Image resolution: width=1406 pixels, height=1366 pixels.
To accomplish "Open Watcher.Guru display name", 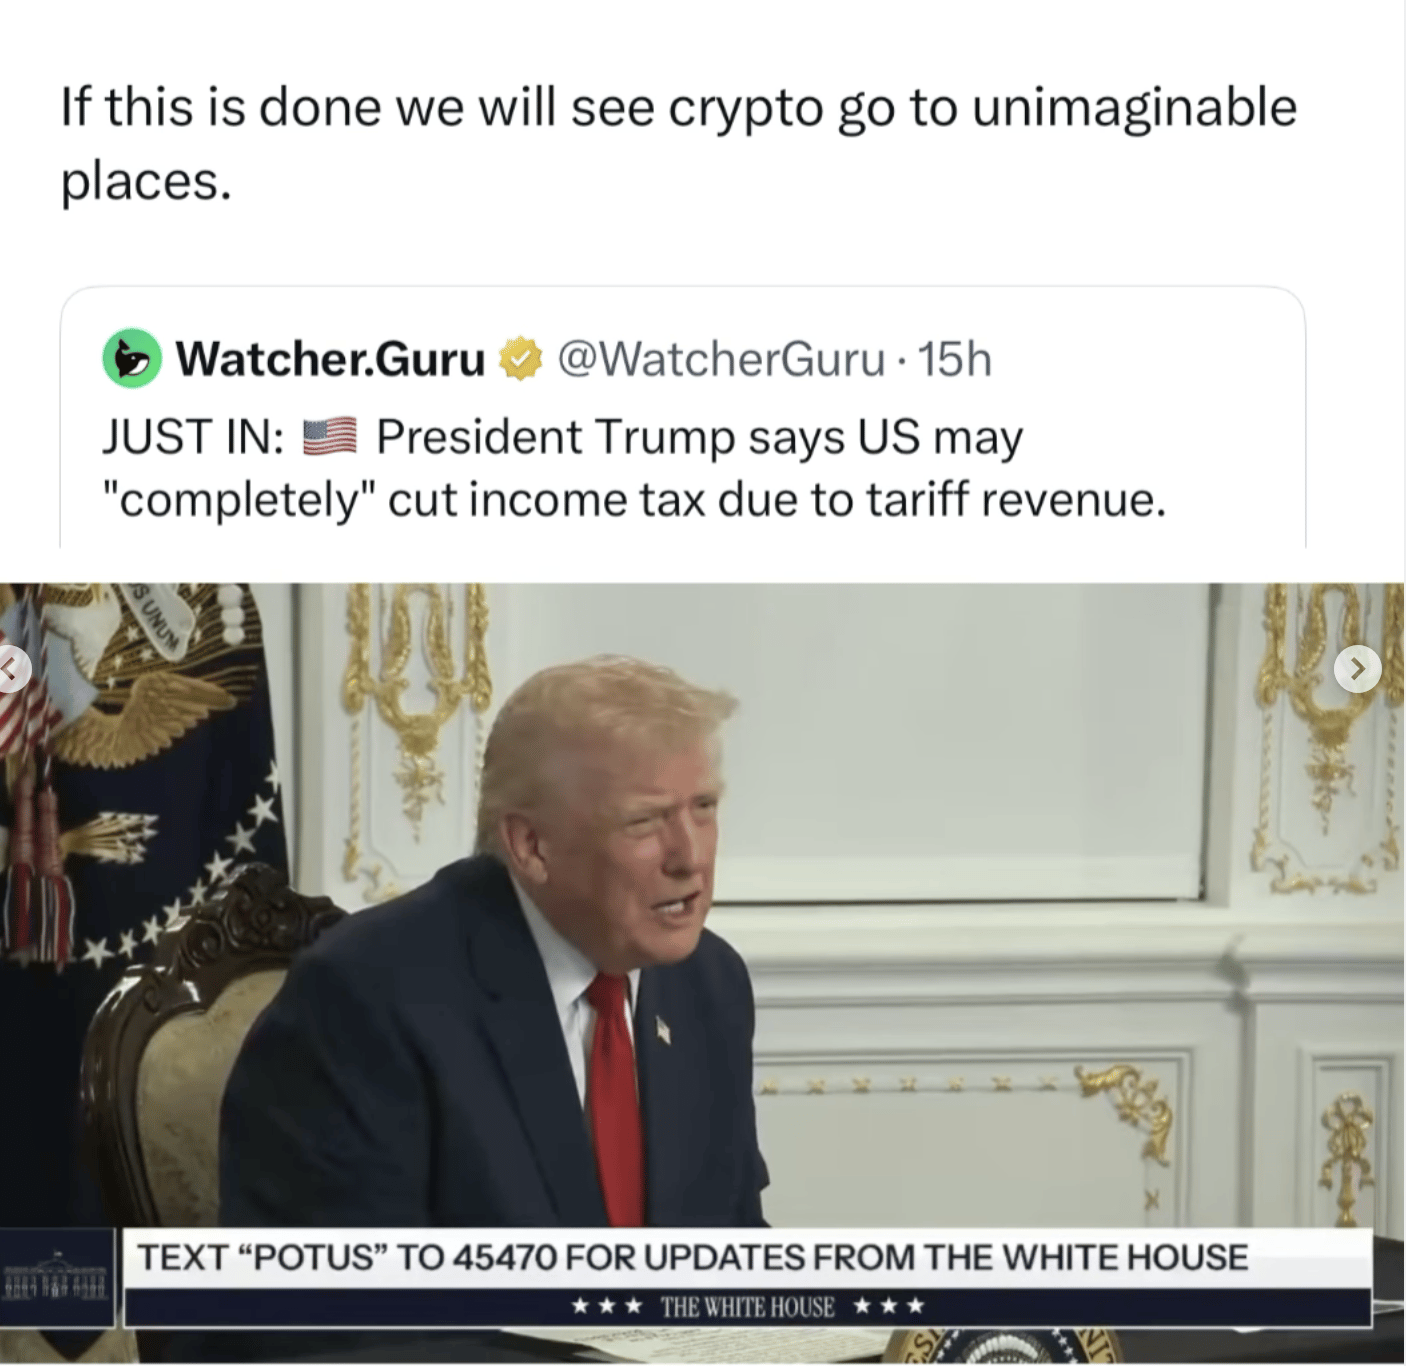I will (x=330, y=359).
